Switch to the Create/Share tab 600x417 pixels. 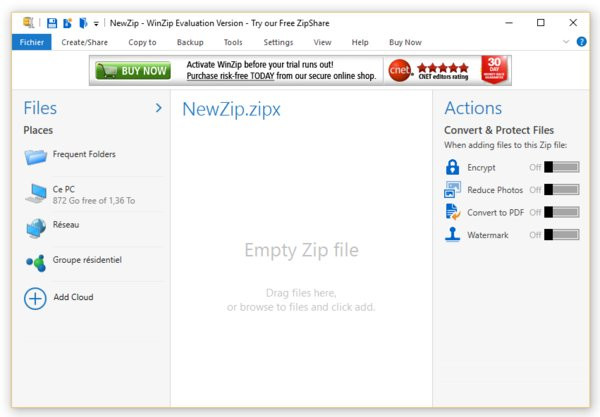85,42
